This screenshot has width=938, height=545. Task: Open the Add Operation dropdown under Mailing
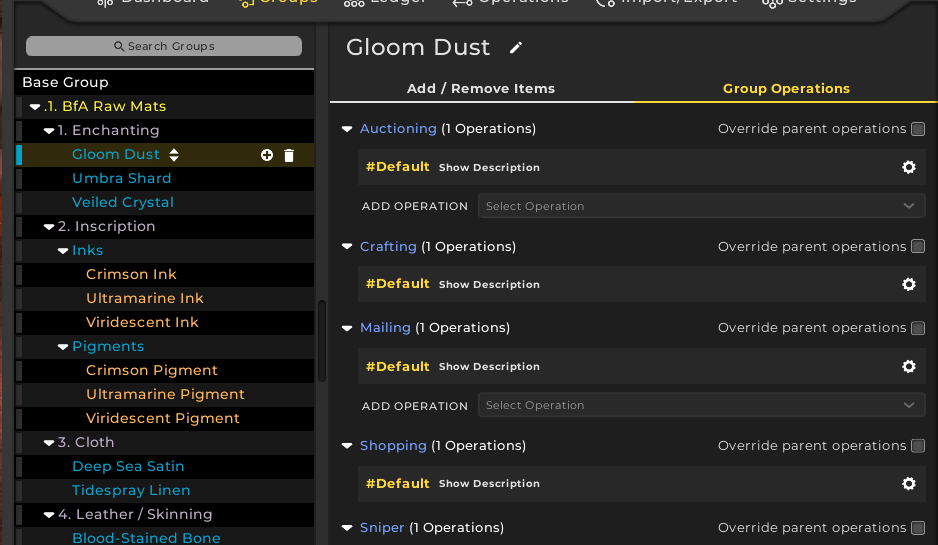coord(700,405)
